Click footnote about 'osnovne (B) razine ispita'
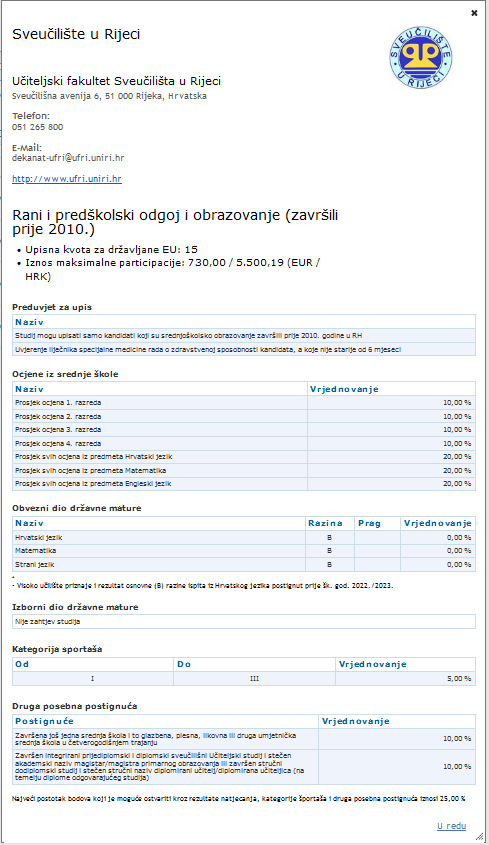Viewport: 489px width, 845px height. click(x=202, y=585)
